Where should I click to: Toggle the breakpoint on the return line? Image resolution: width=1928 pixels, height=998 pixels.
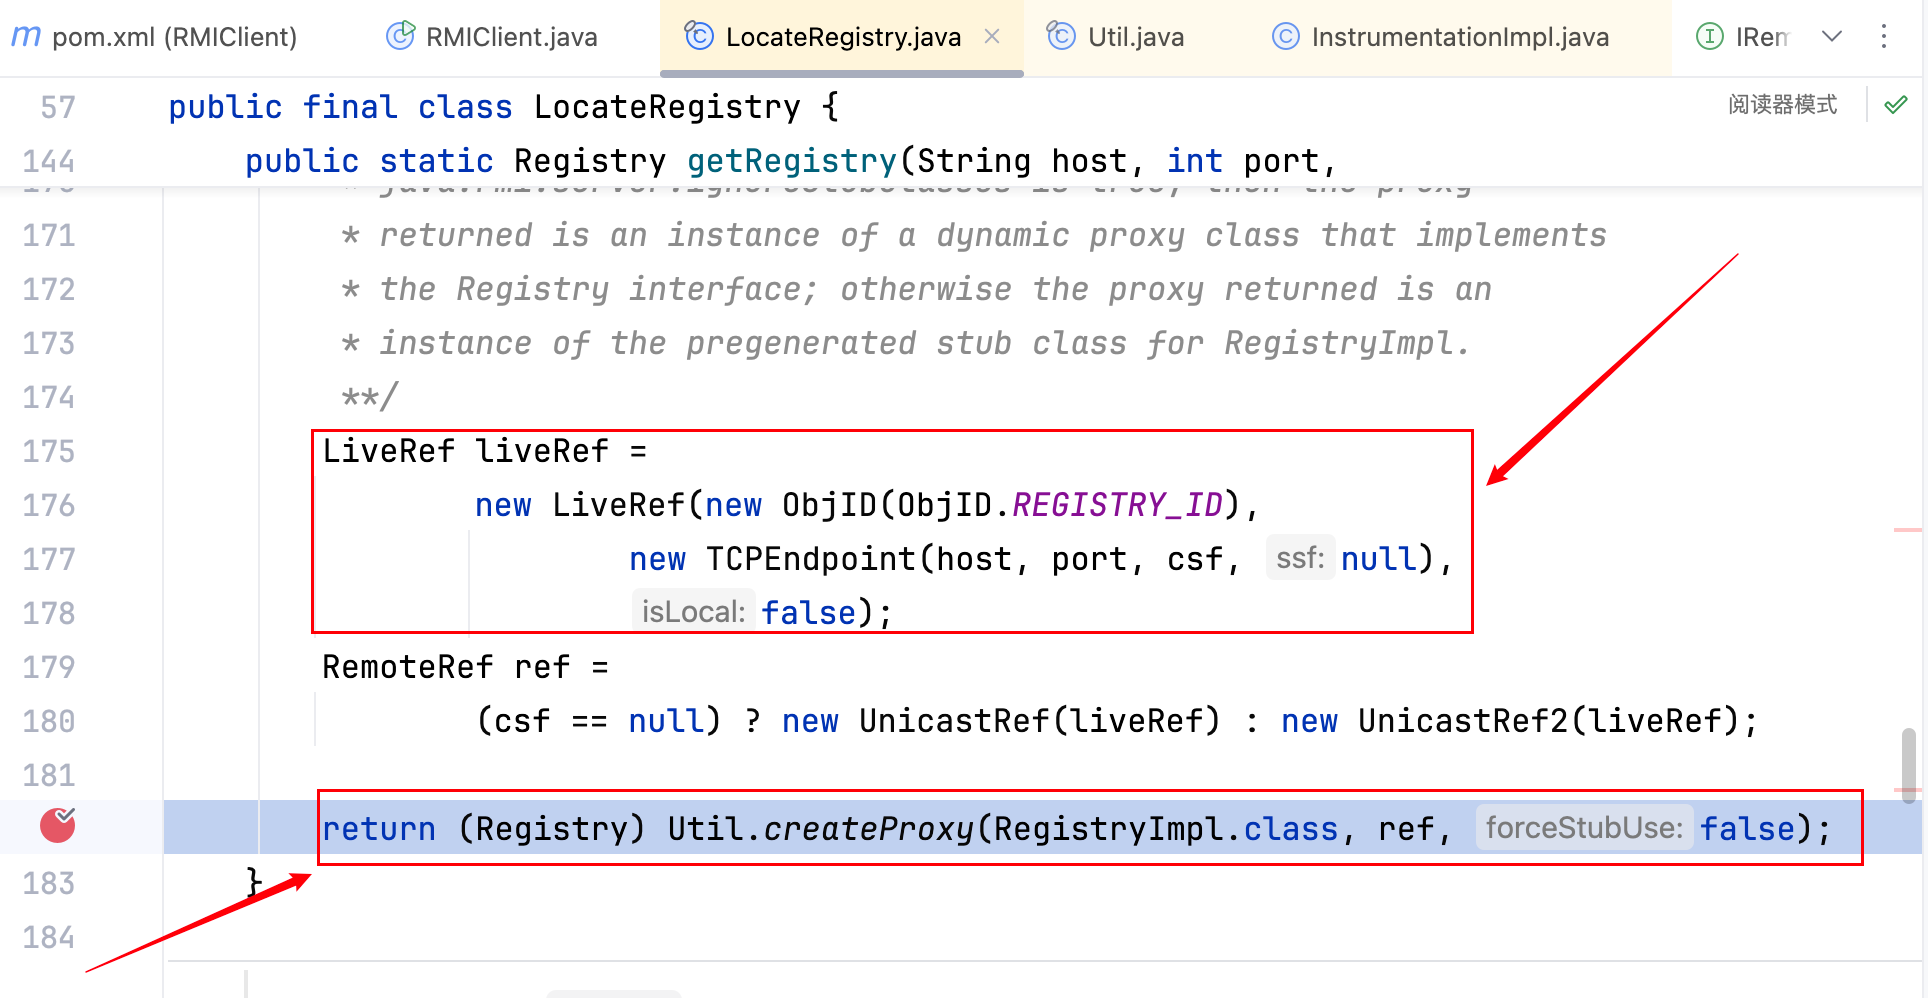point(58,826)
